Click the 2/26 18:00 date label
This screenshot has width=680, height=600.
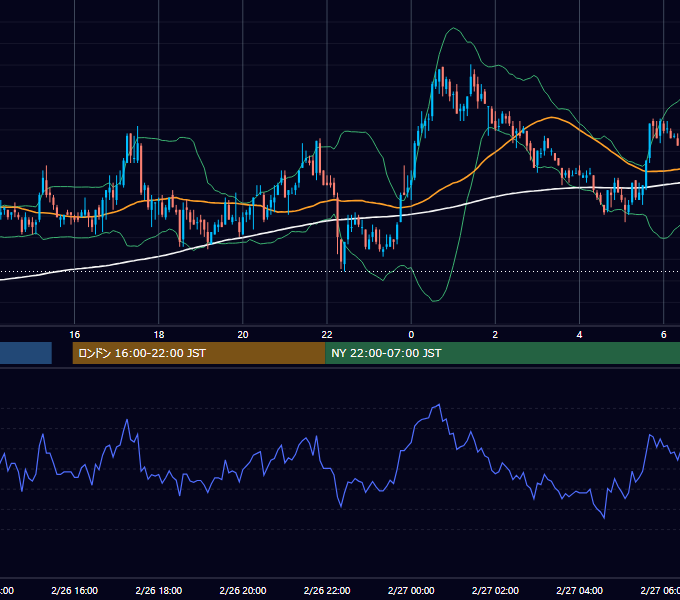159,590
